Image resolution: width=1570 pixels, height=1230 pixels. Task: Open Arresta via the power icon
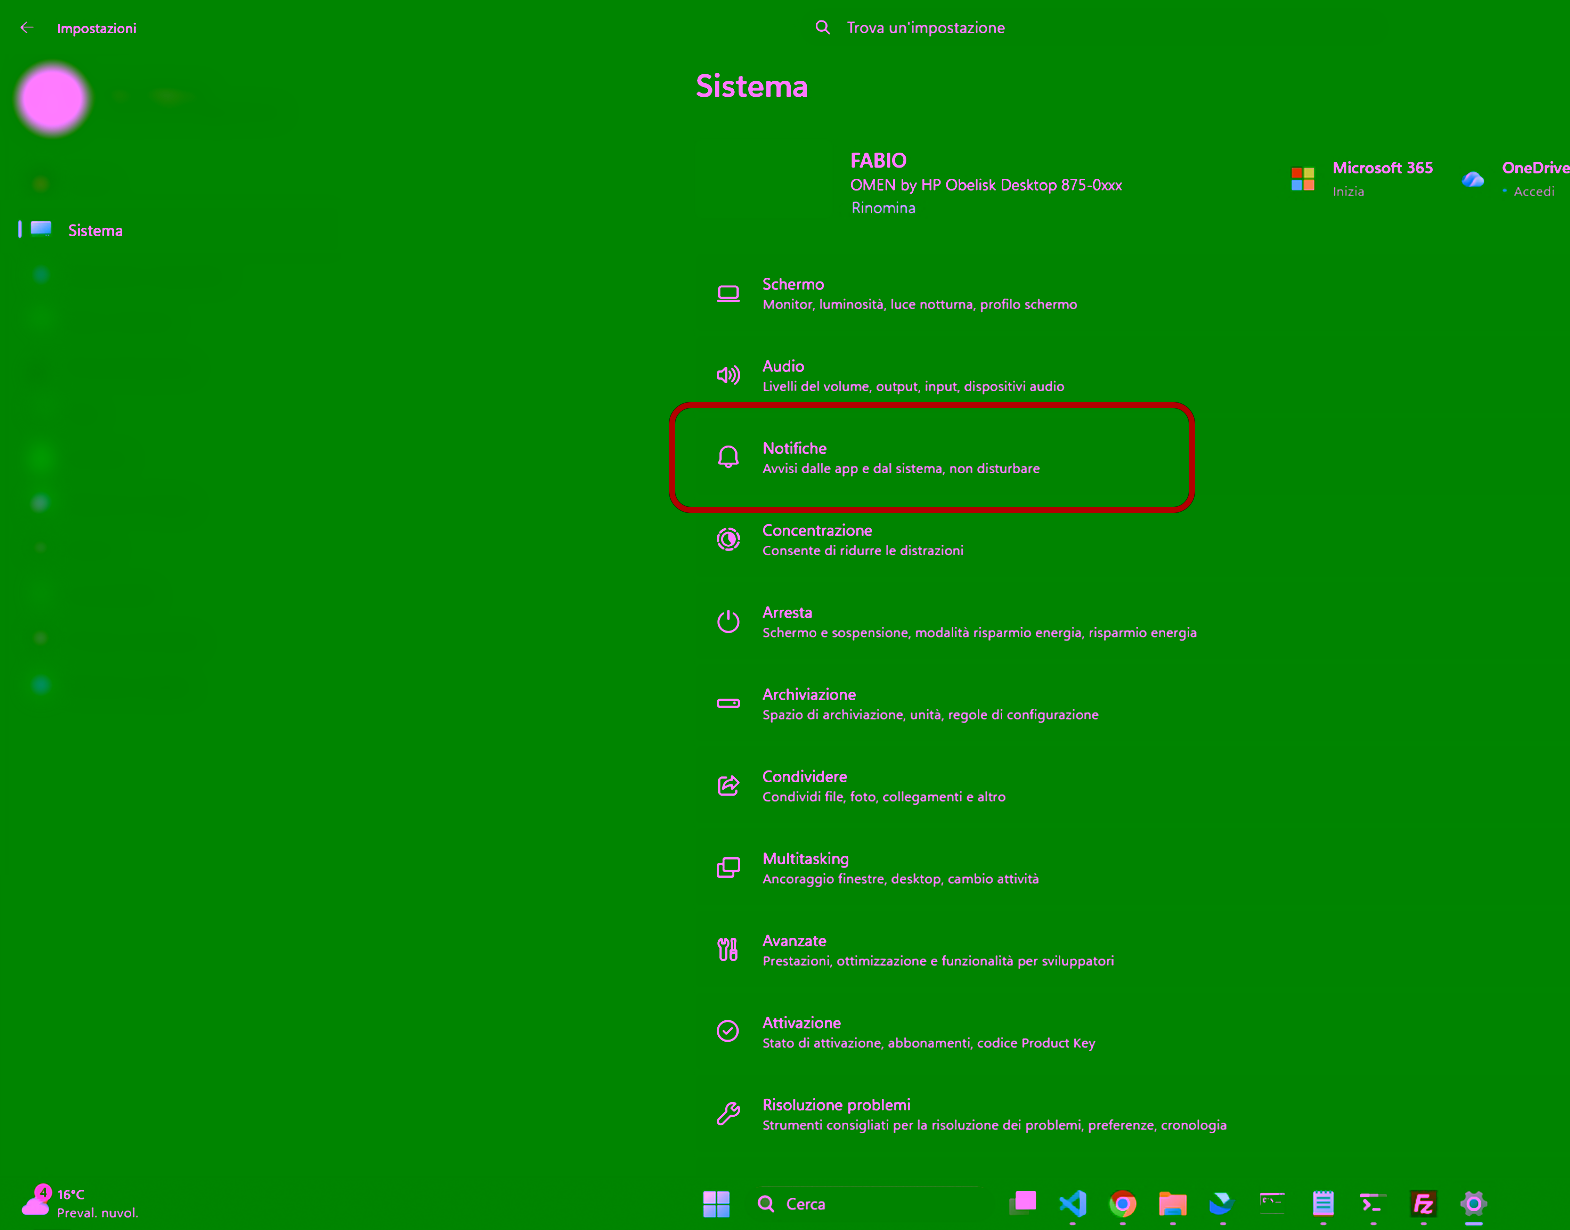(728, 621)
